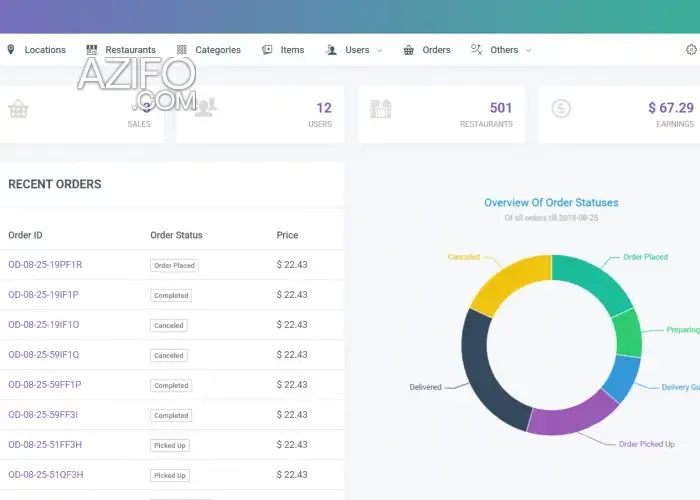700x500 pixels.
Task: Open the settings gear icon
Action: coord(691,50)
